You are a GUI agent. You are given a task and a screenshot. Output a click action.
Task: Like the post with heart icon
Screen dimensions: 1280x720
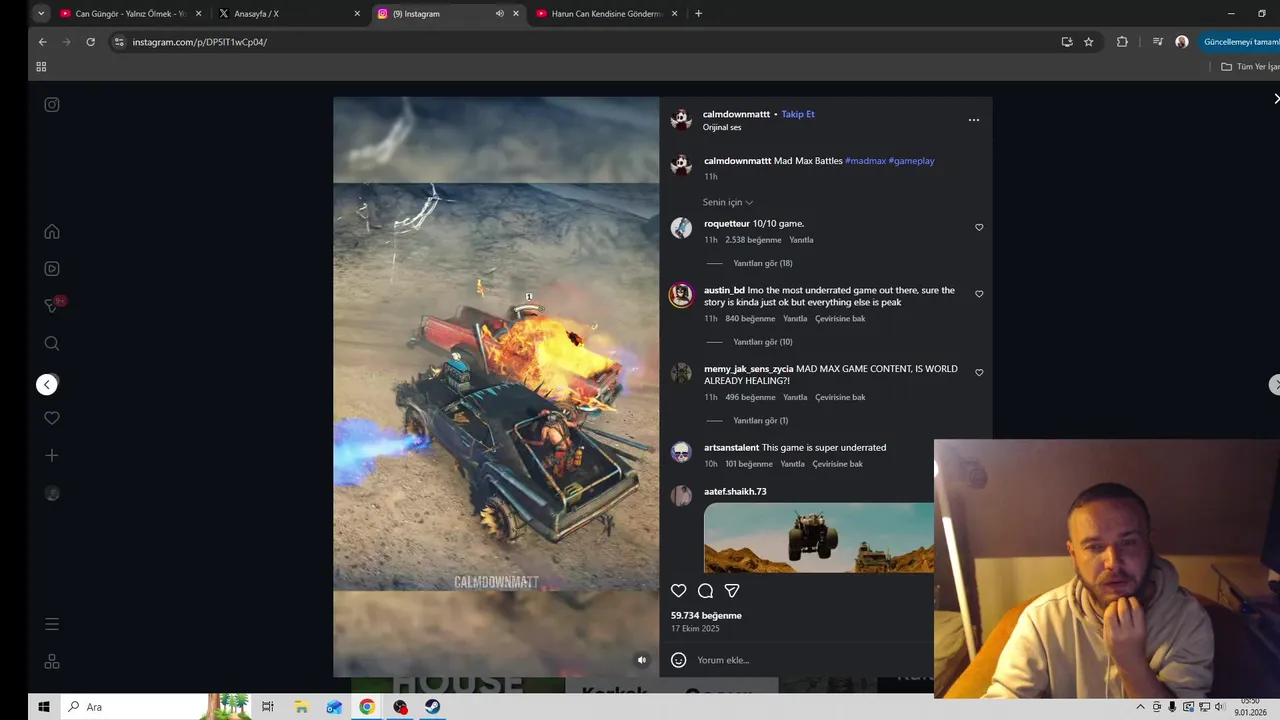click(x=678, y=591)
